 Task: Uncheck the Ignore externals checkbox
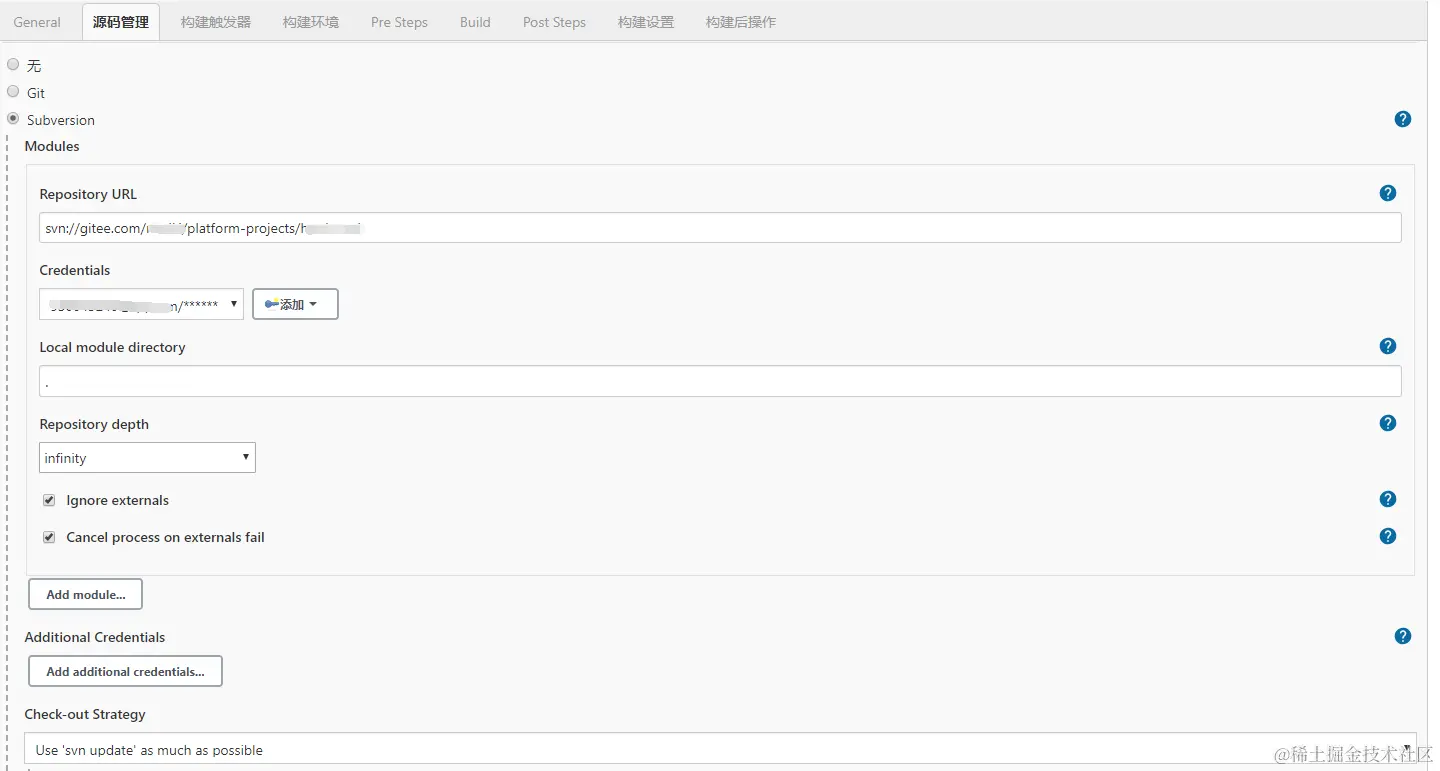49,500
